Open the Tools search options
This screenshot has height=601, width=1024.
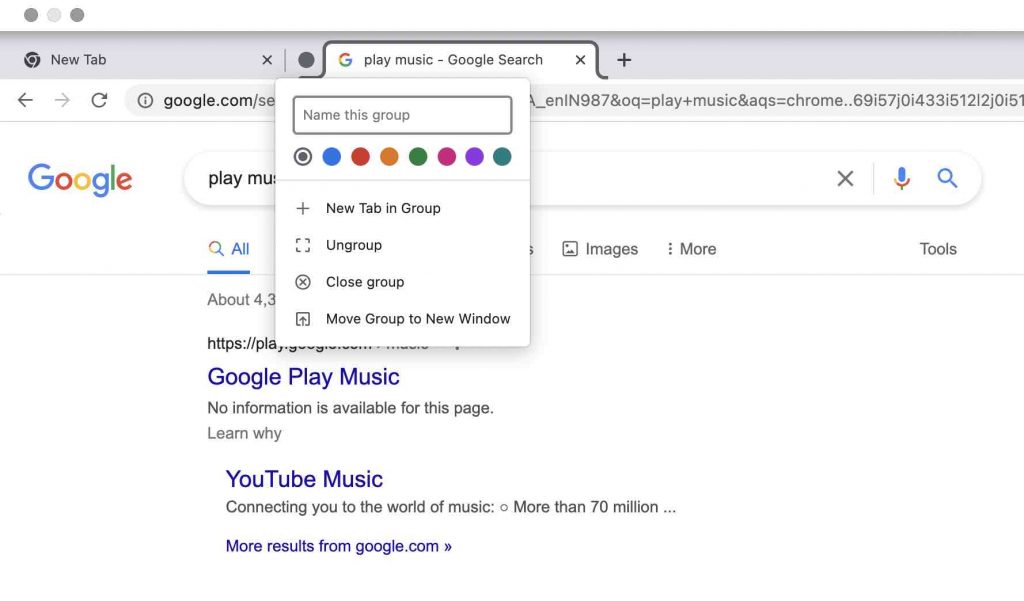click(937, 249)
